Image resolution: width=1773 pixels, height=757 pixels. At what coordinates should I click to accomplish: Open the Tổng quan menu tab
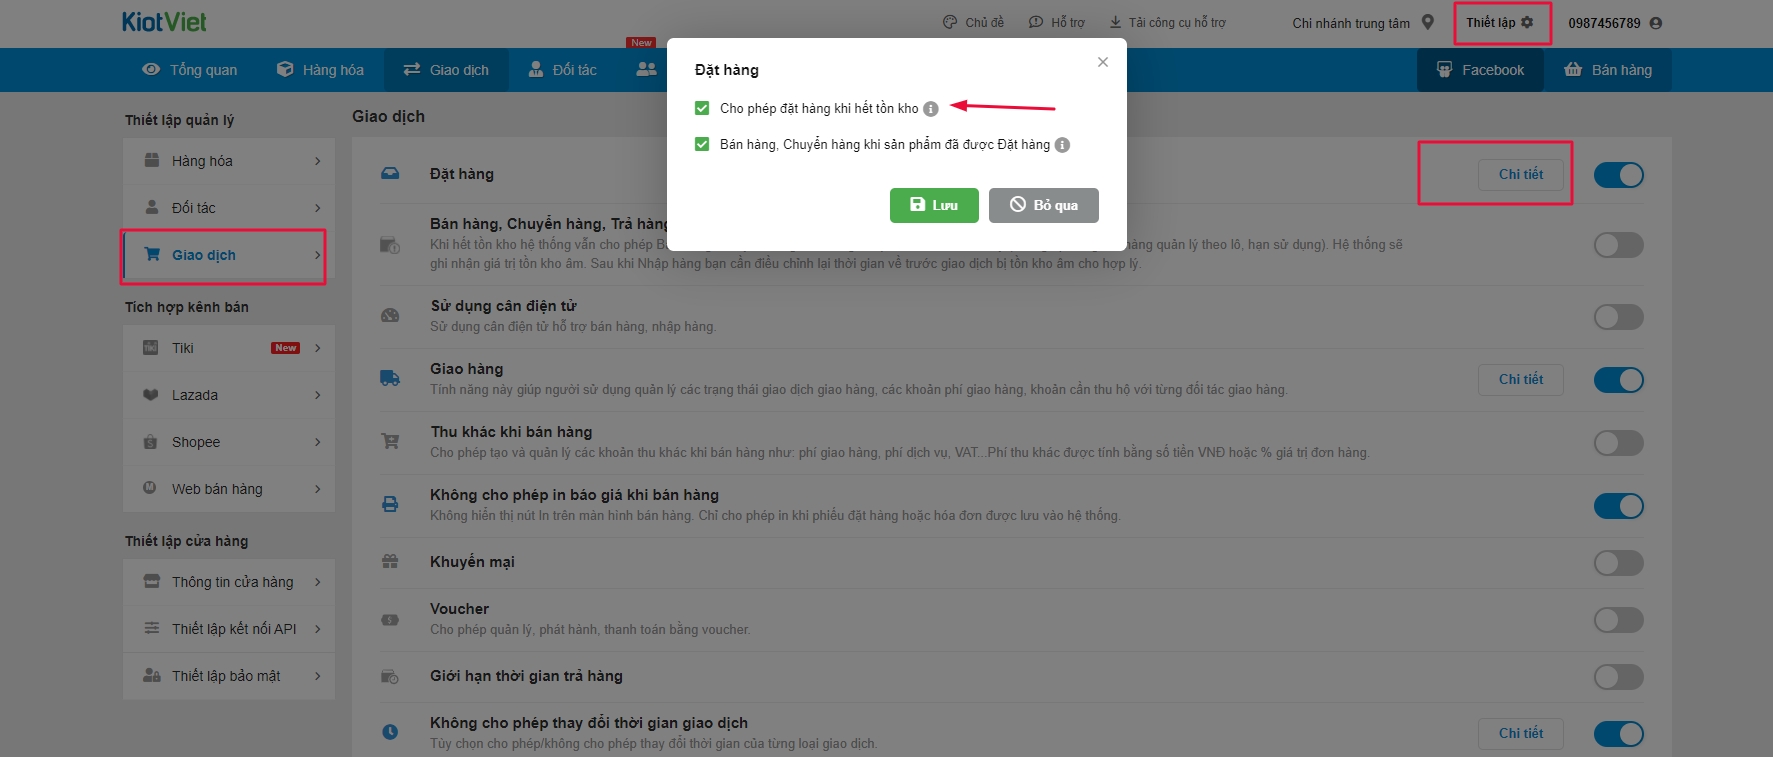190,70
